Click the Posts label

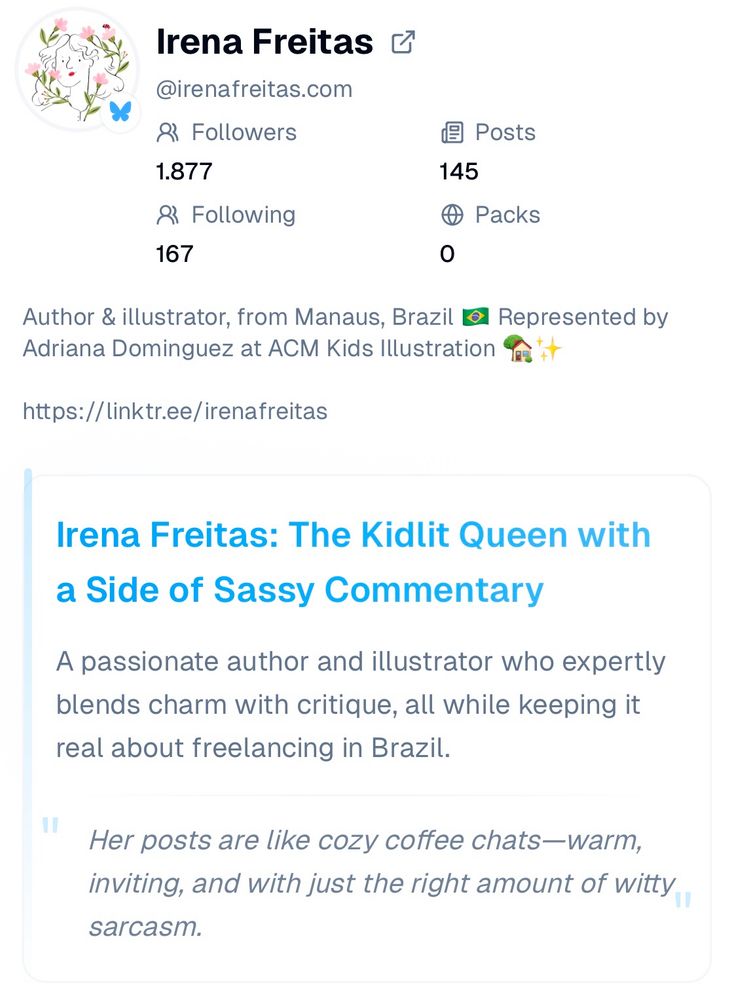(505, 132)
